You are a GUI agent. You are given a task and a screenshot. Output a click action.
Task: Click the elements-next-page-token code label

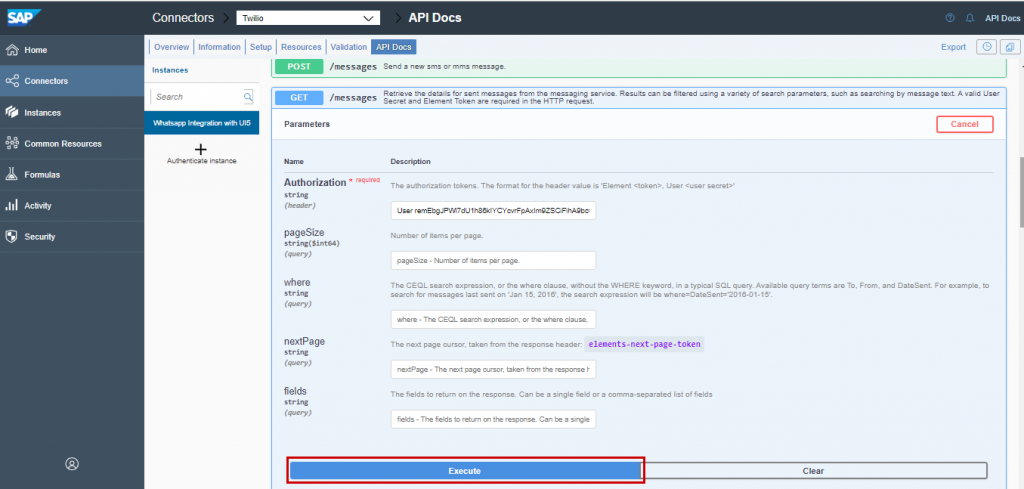click(x=643, y=343)
